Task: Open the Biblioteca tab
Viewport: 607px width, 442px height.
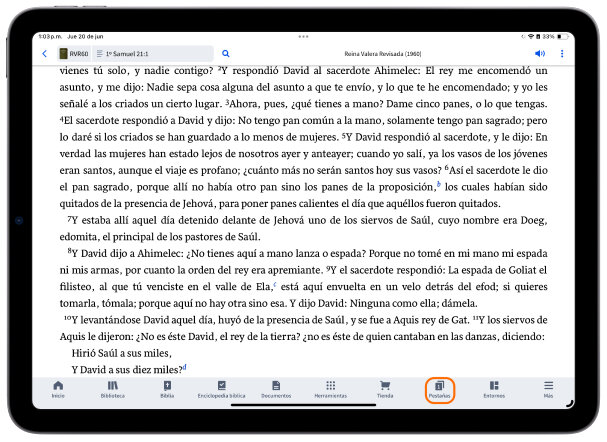Action: click(x=113, y=389)
